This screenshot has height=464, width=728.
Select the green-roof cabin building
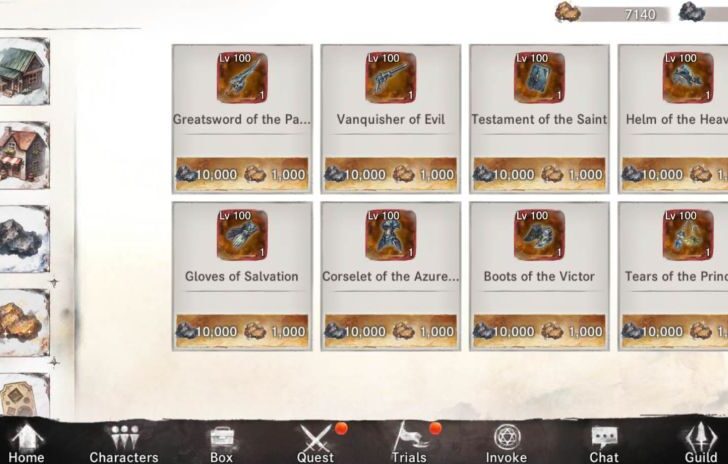pyautogui.click(x=24, y=71)
